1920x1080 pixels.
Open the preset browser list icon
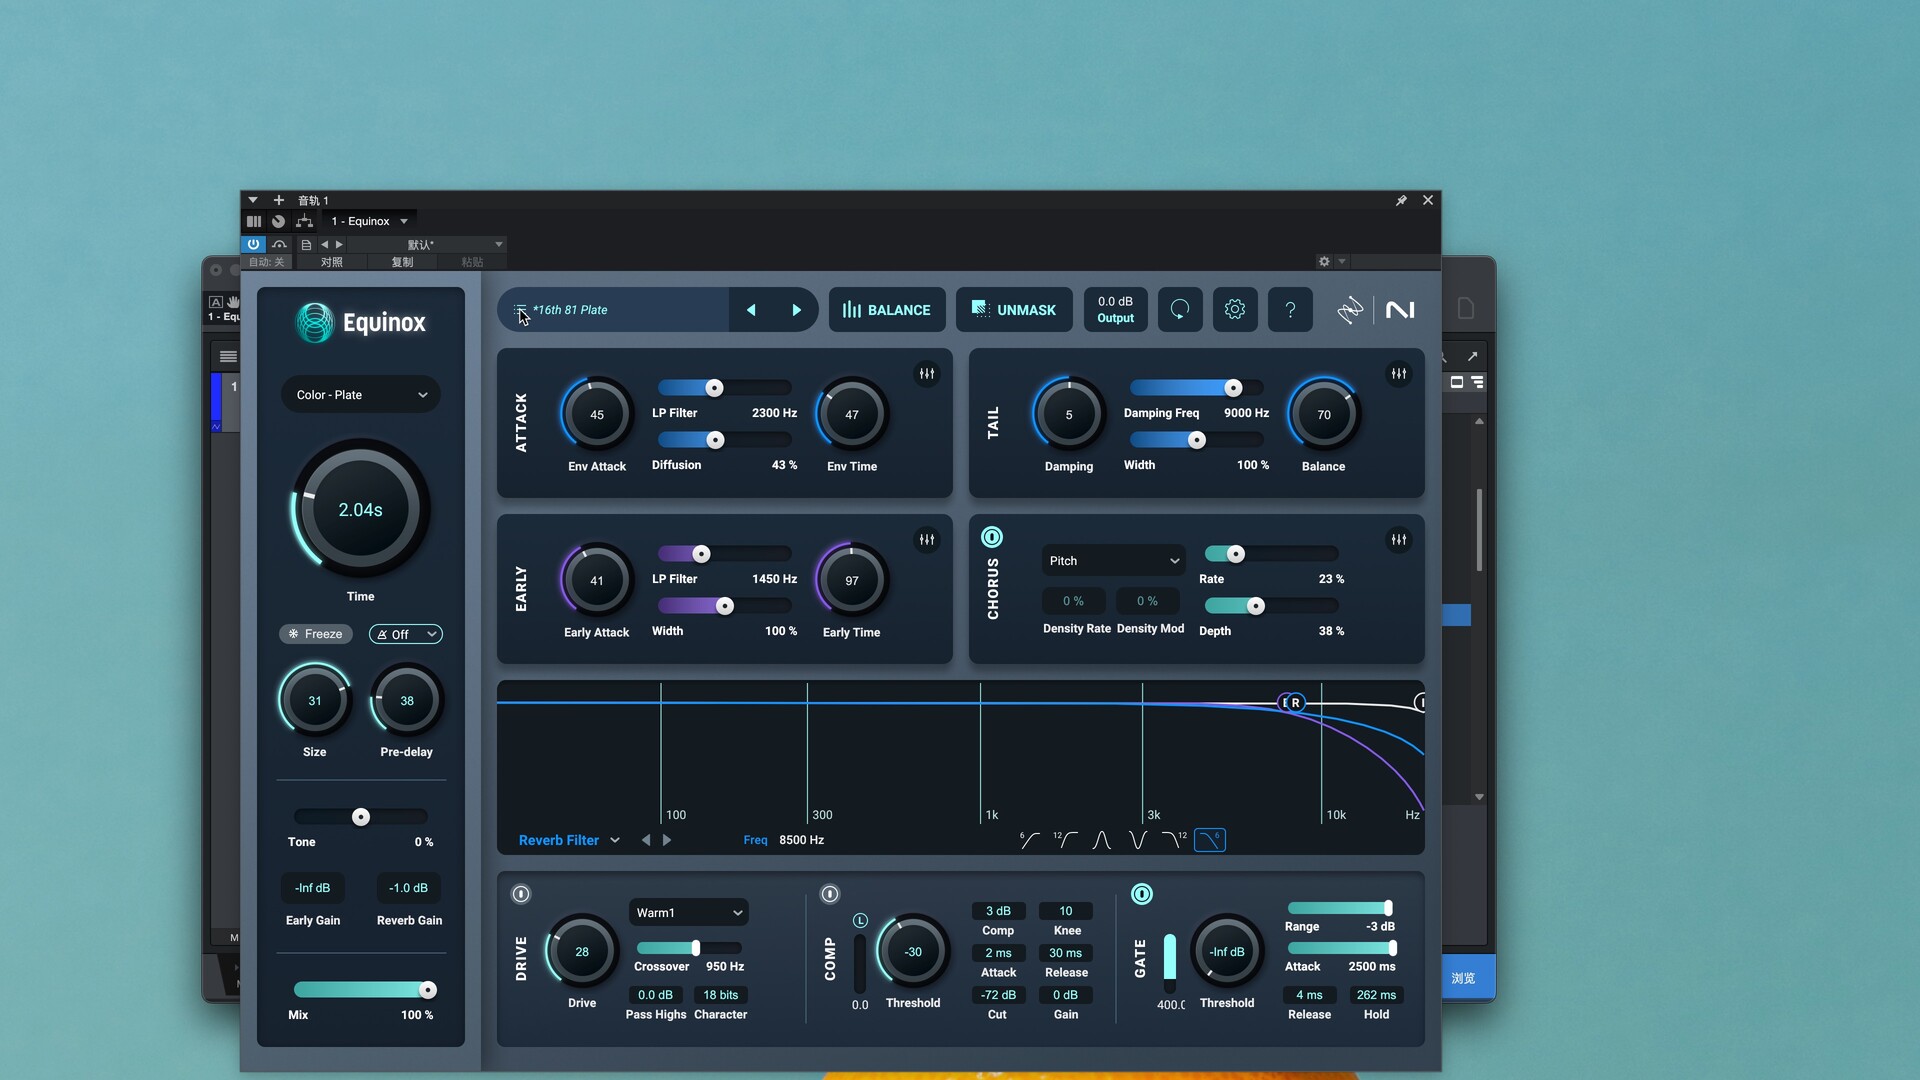(x=520, y=310)
